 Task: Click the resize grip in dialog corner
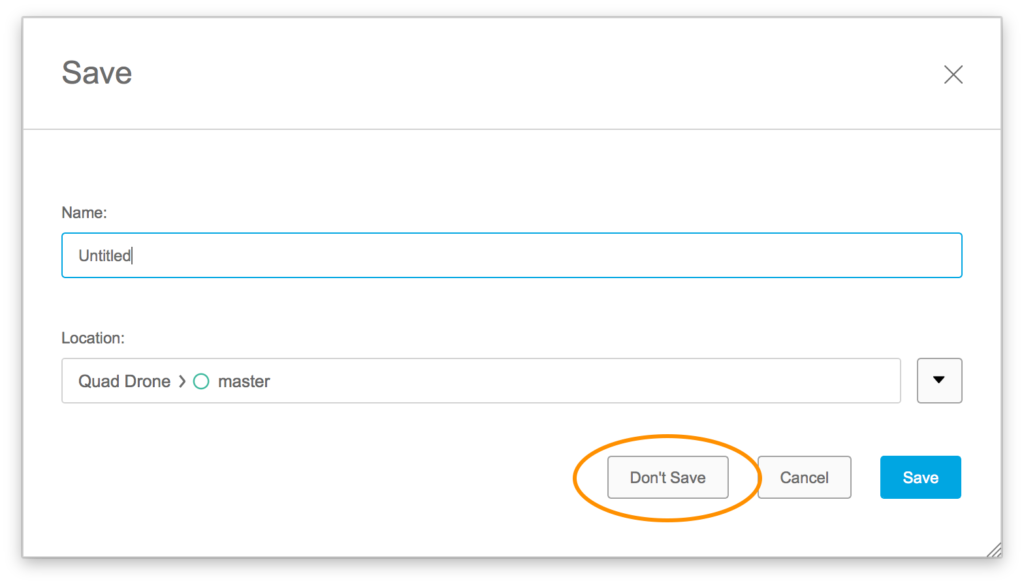(x=993, y=549)
